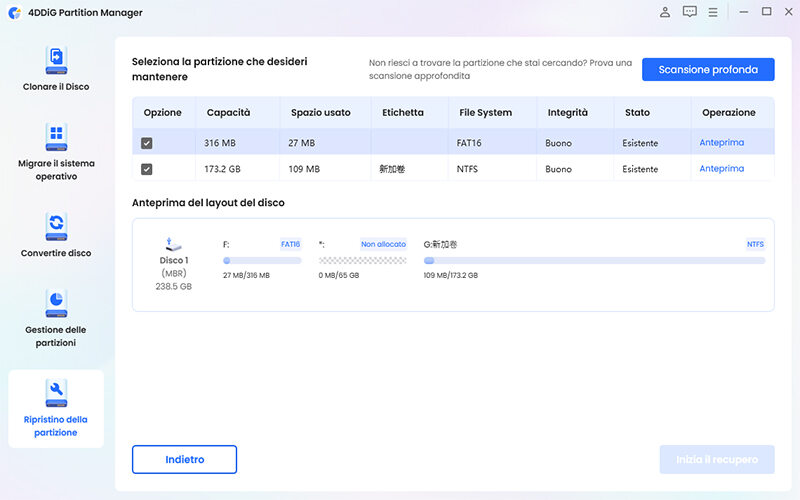The image size is (800, 500).
Task: Open Gestione delle partizioni section
Action: click(56, 303)
